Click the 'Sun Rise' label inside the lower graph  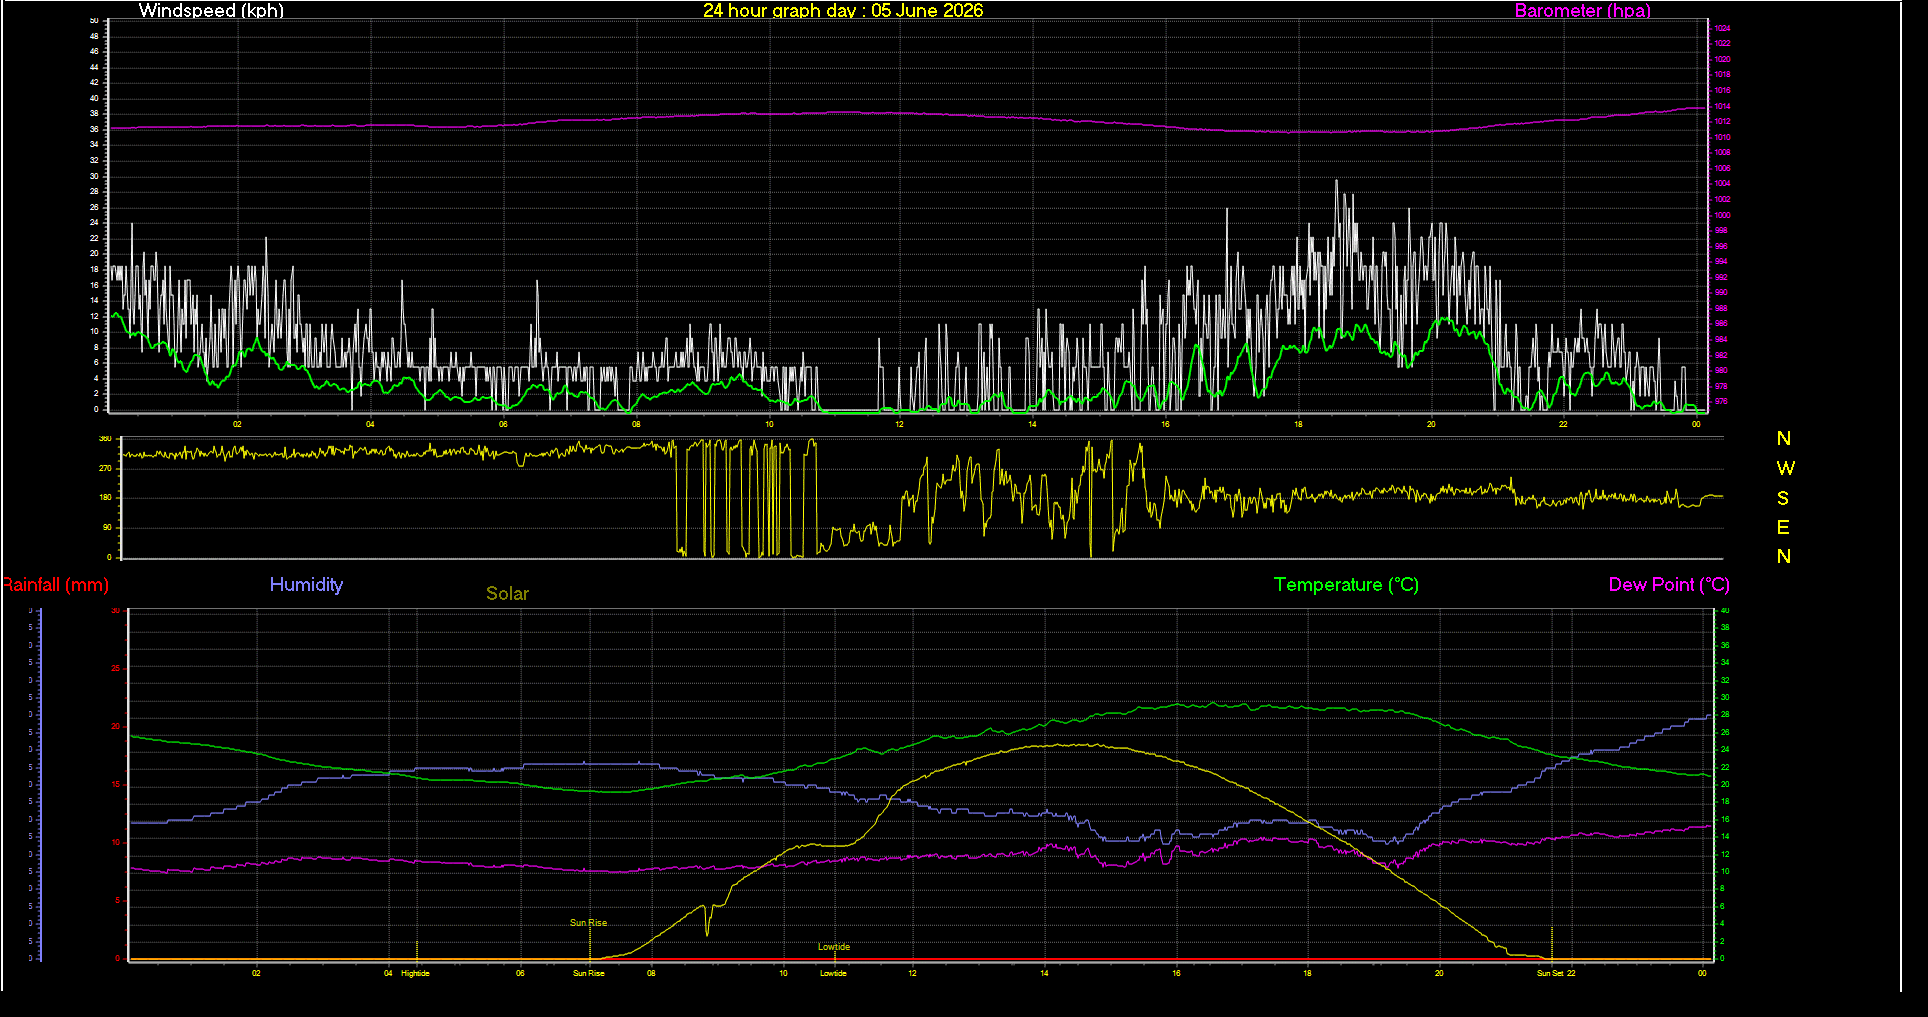pyautogui.click(x=588, y=923)
